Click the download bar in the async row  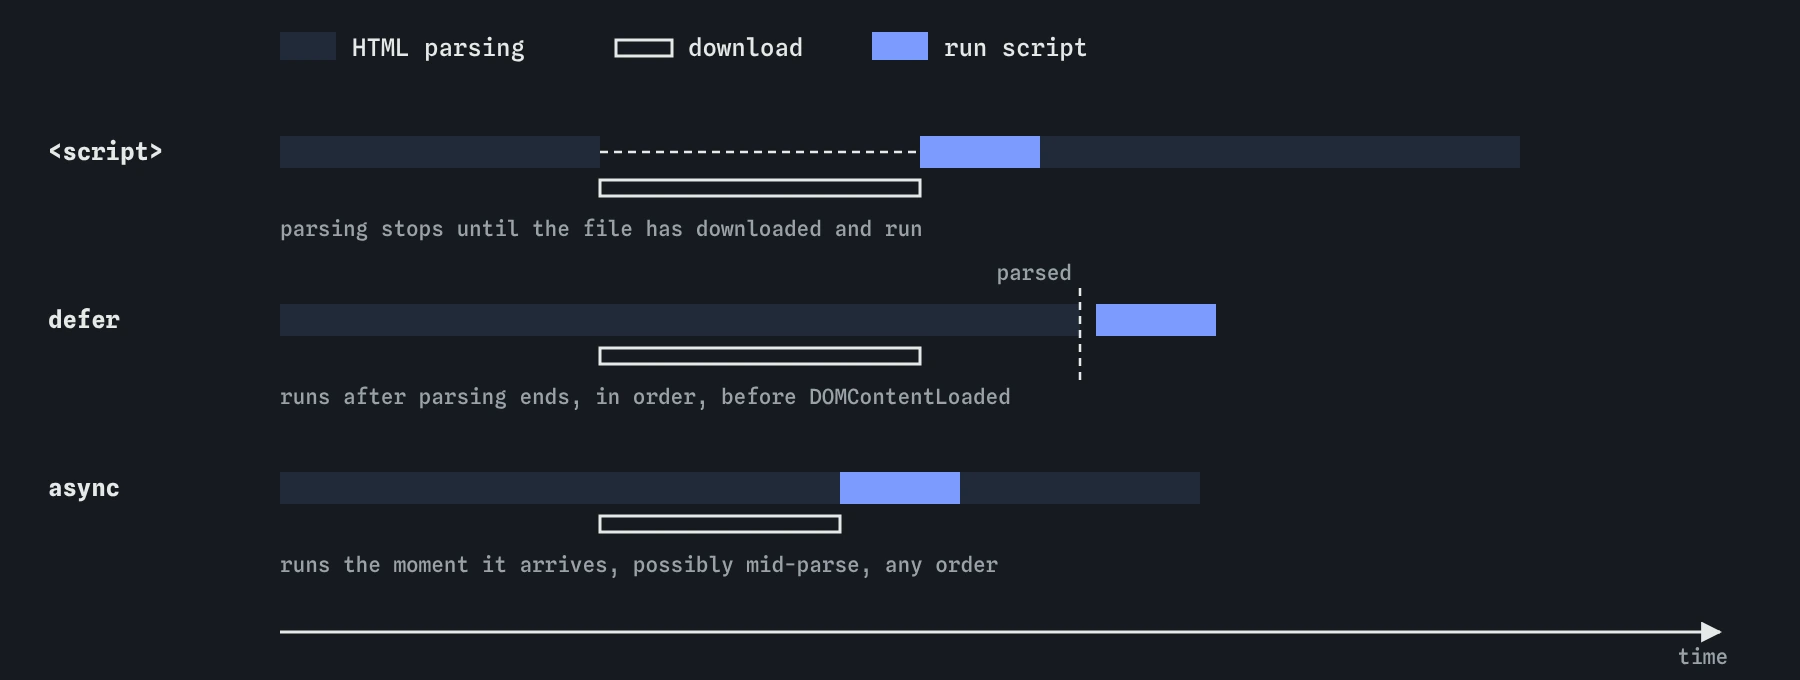pos(720,524)
